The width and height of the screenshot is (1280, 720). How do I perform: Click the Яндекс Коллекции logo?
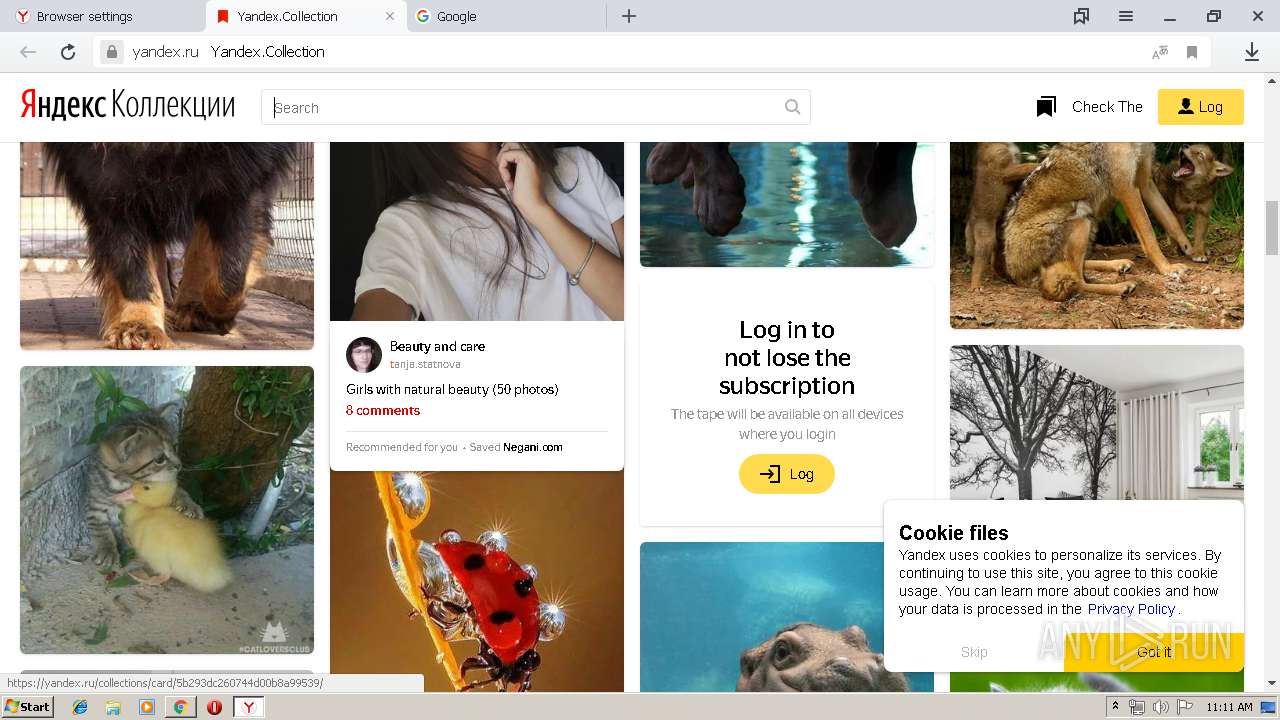click(128, 105)
